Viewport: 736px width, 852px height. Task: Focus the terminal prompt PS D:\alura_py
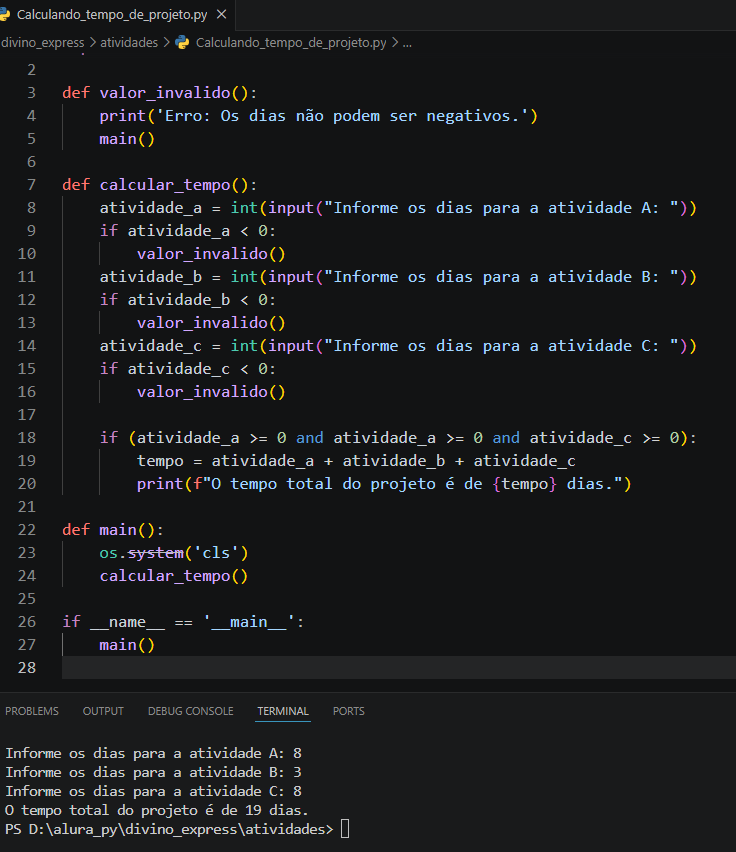169,829
